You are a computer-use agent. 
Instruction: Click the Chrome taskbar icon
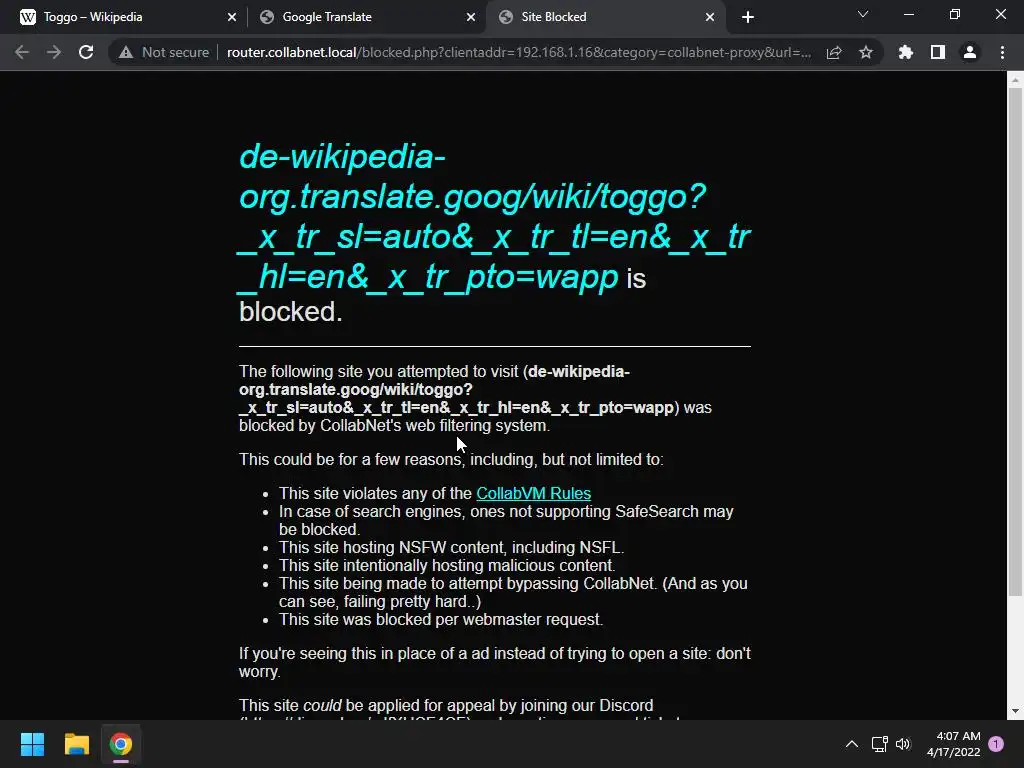pyautogui.click(x=121, y=744)
